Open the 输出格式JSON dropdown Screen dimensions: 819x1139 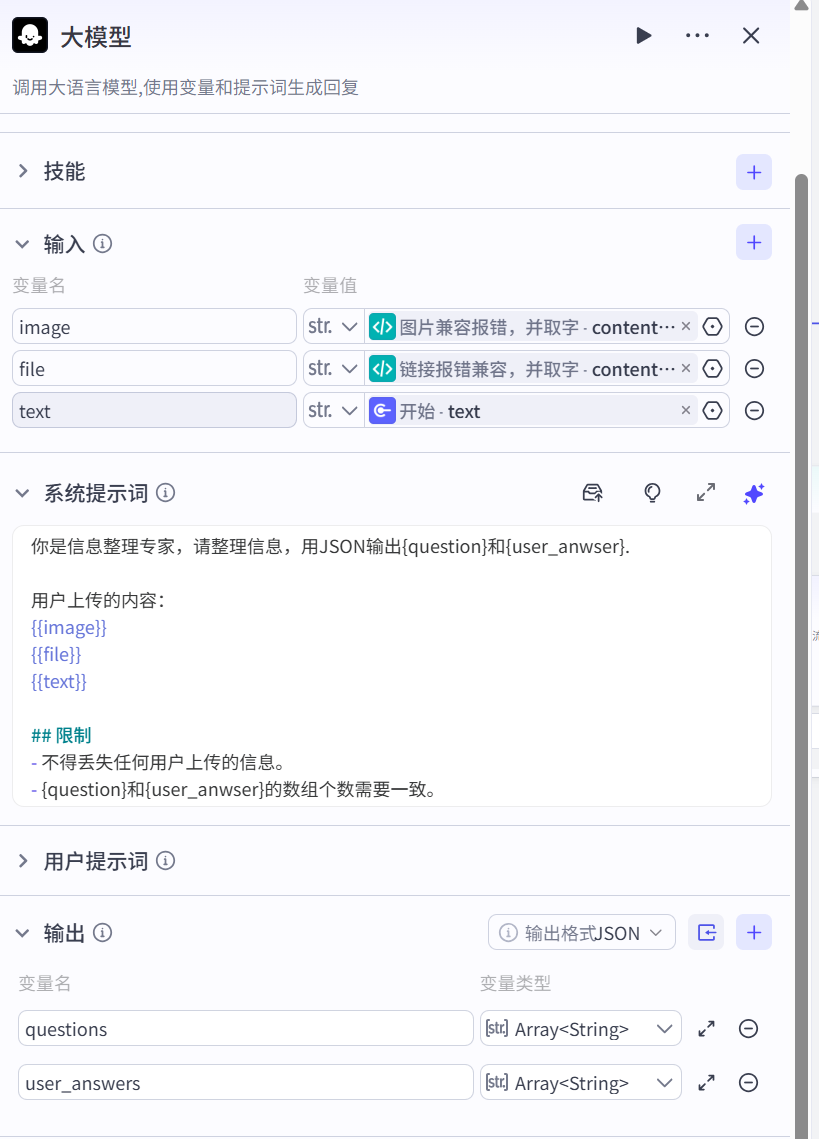point(581,931)
